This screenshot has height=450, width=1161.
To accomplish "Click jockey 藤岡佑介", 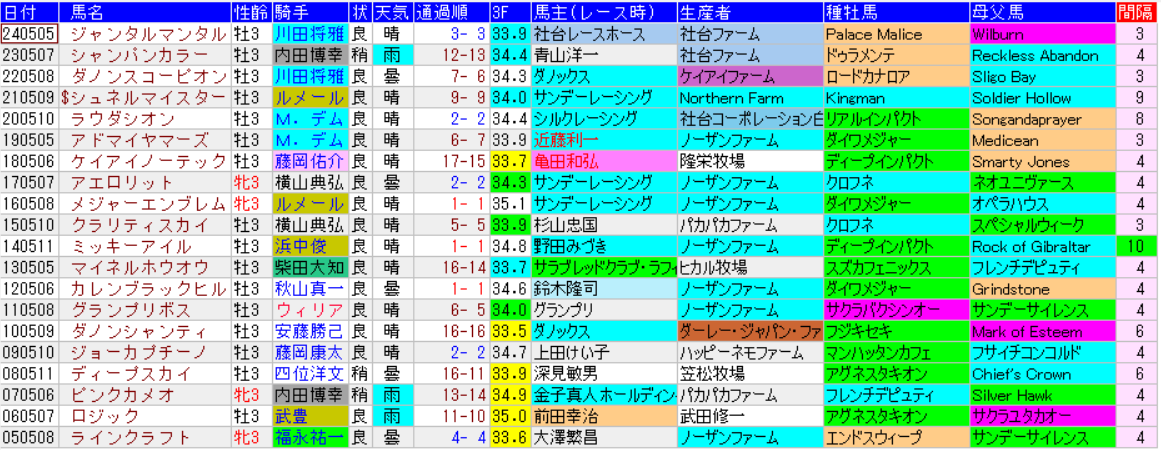I will pyautogui.click(x=308, y=162).
